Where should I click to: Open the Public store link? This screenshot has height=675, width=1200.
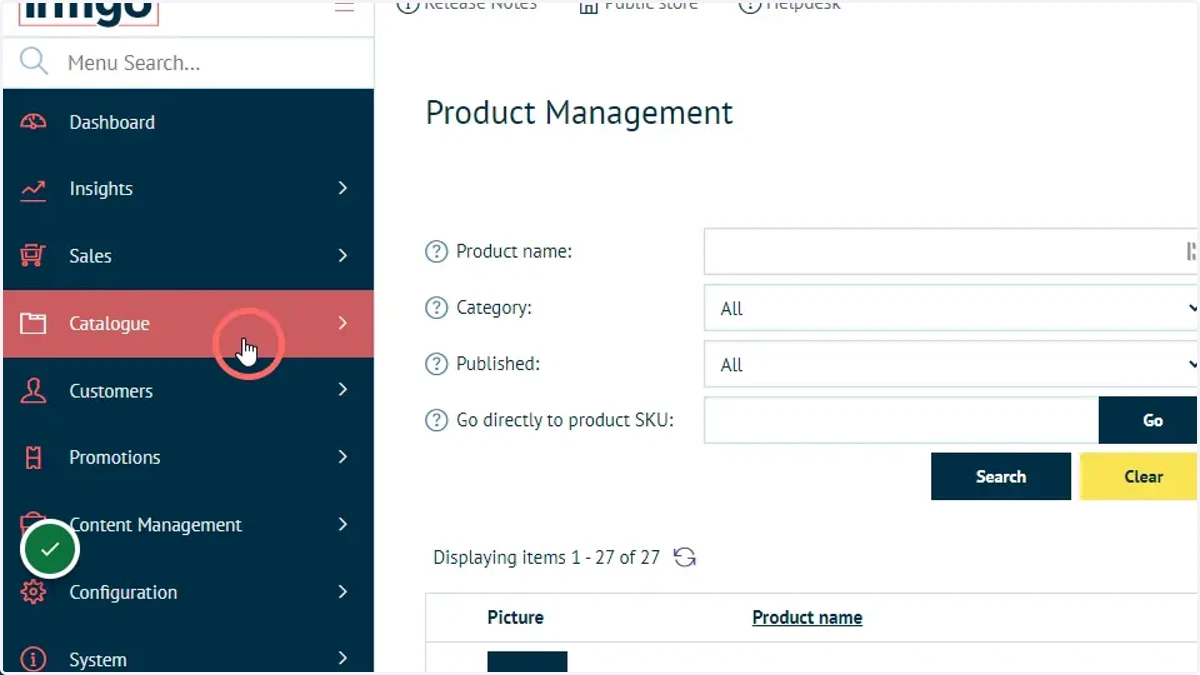639,5
